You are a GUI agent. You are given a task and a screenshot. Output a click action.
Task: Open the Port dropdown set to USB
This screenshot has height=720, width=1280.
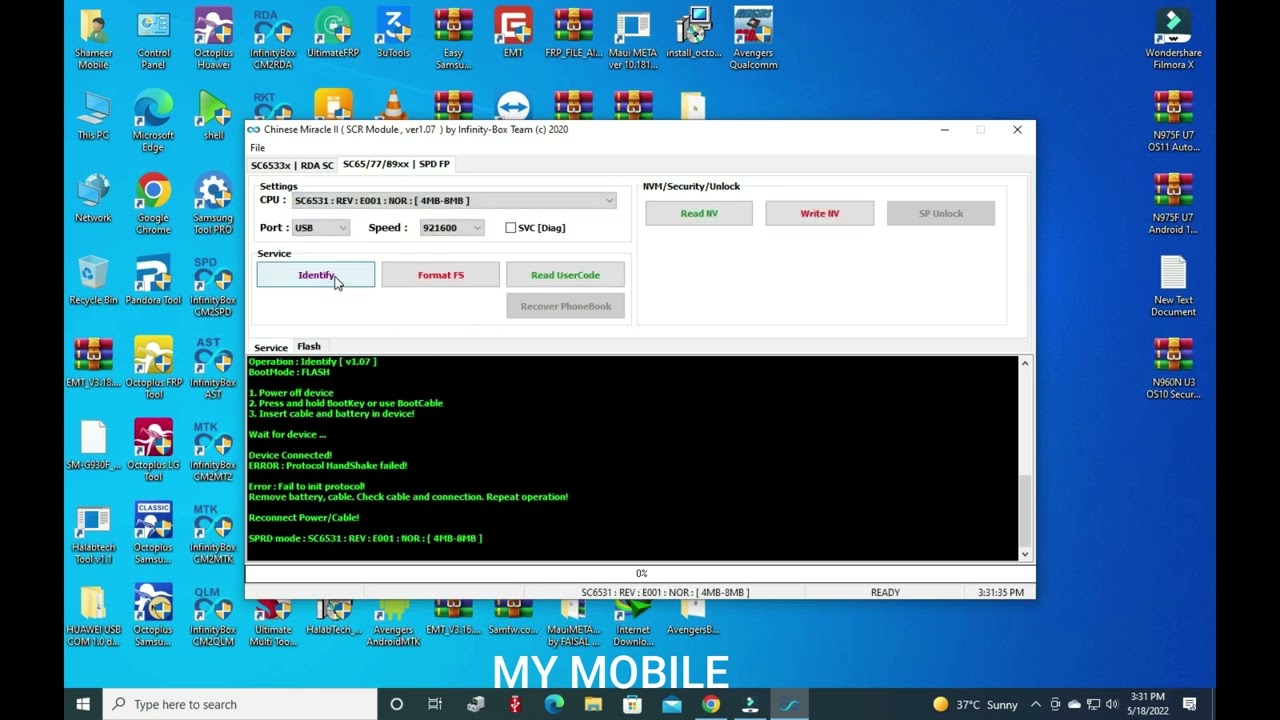pos(320,228)
